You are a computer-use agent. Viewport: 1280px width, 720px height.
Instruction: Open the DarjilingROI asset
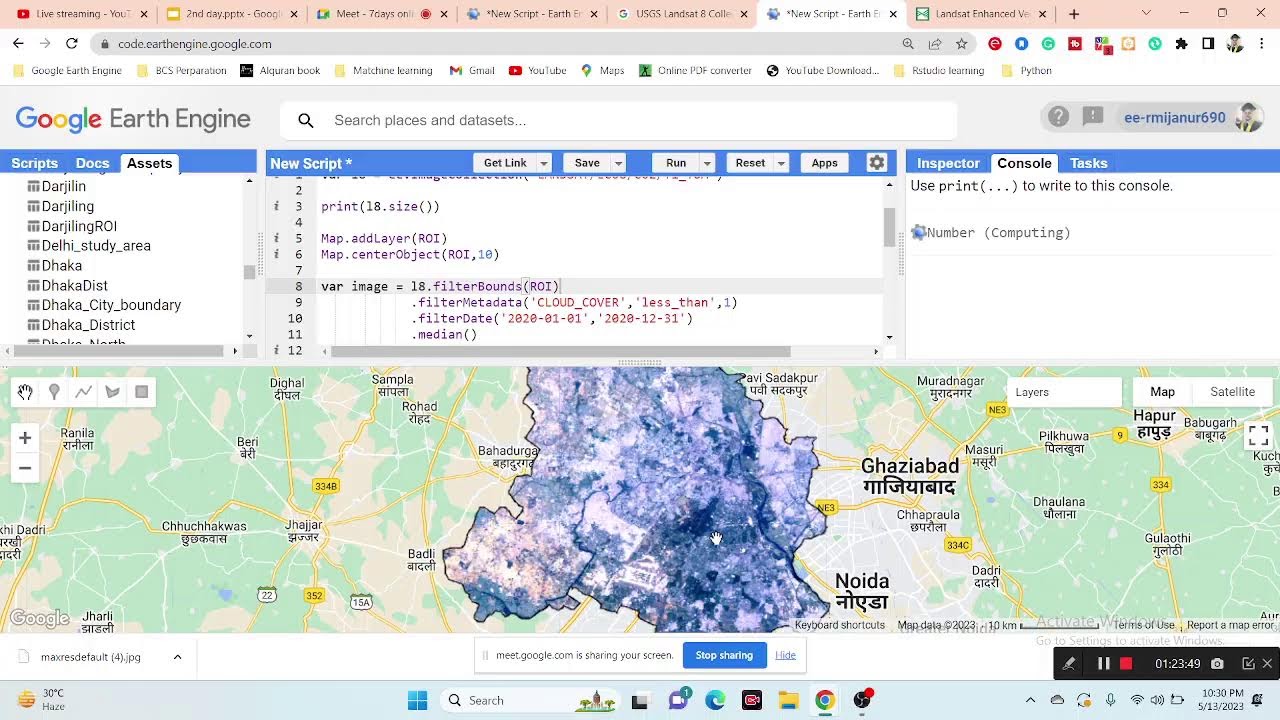pyautogui.click(x=79, y=226)
